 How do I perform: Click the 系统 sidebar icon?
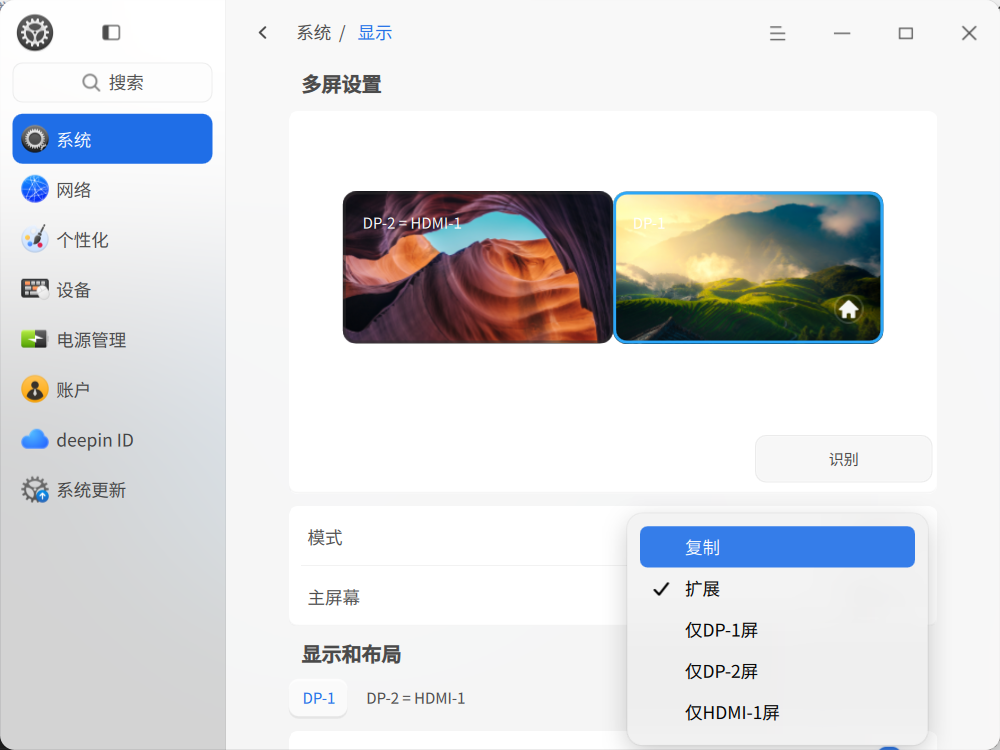coord(35,139)
